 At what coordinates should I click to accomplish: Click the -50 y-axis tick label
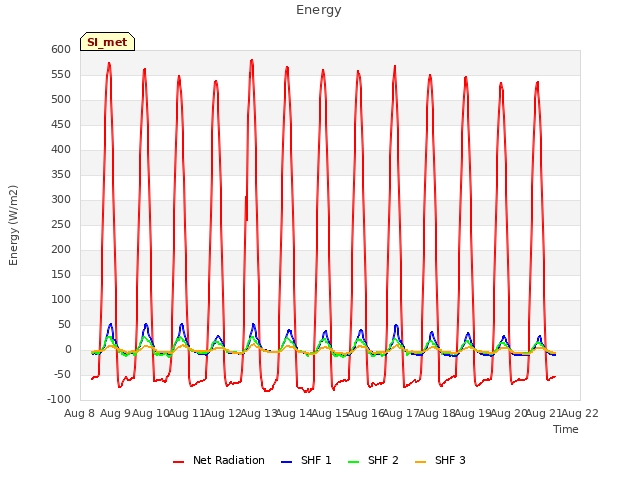click(62, 375)
